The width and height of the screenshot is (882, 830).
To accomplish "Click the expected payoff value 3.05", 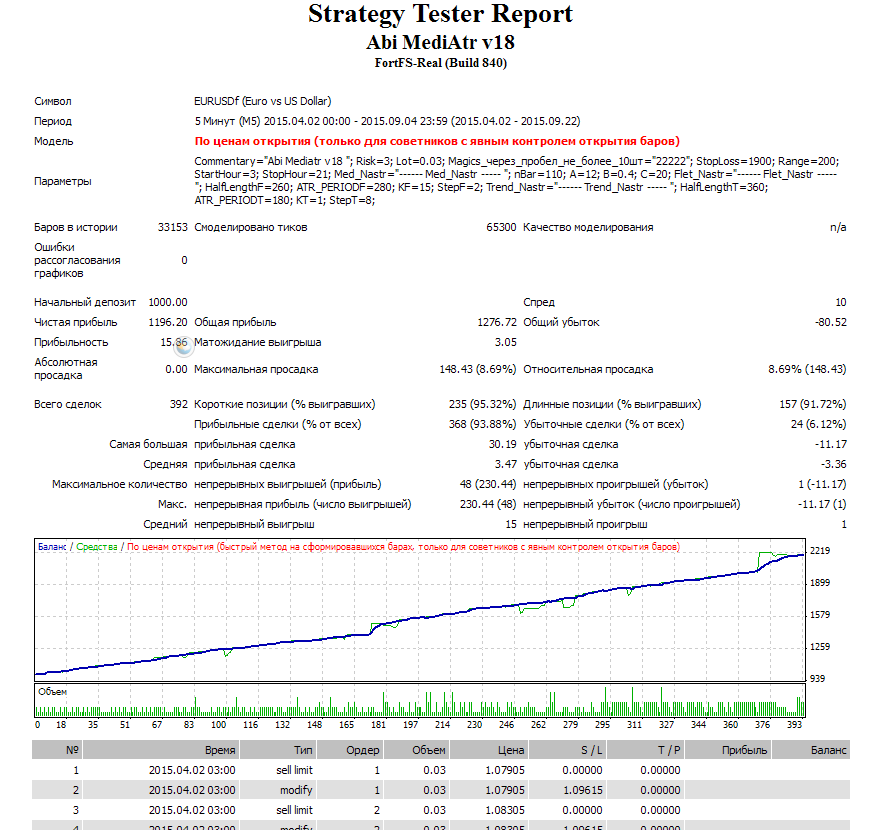I will click(x=506, y=342).
